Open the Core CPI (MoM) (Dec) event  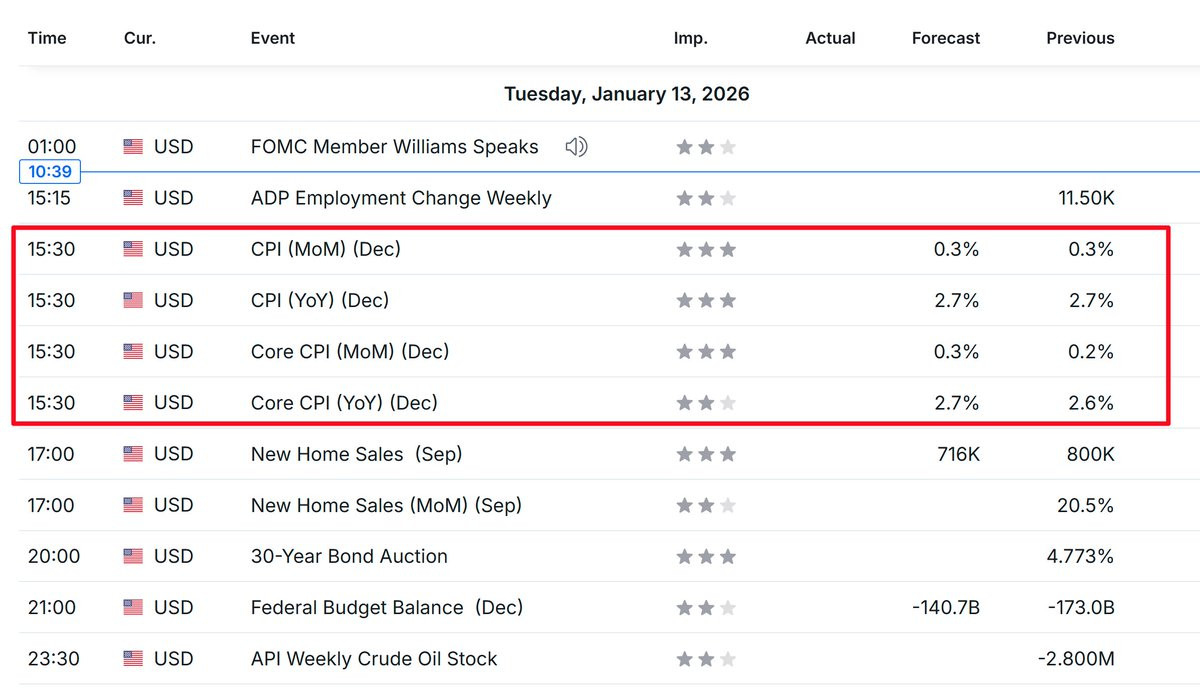(350, 352)
